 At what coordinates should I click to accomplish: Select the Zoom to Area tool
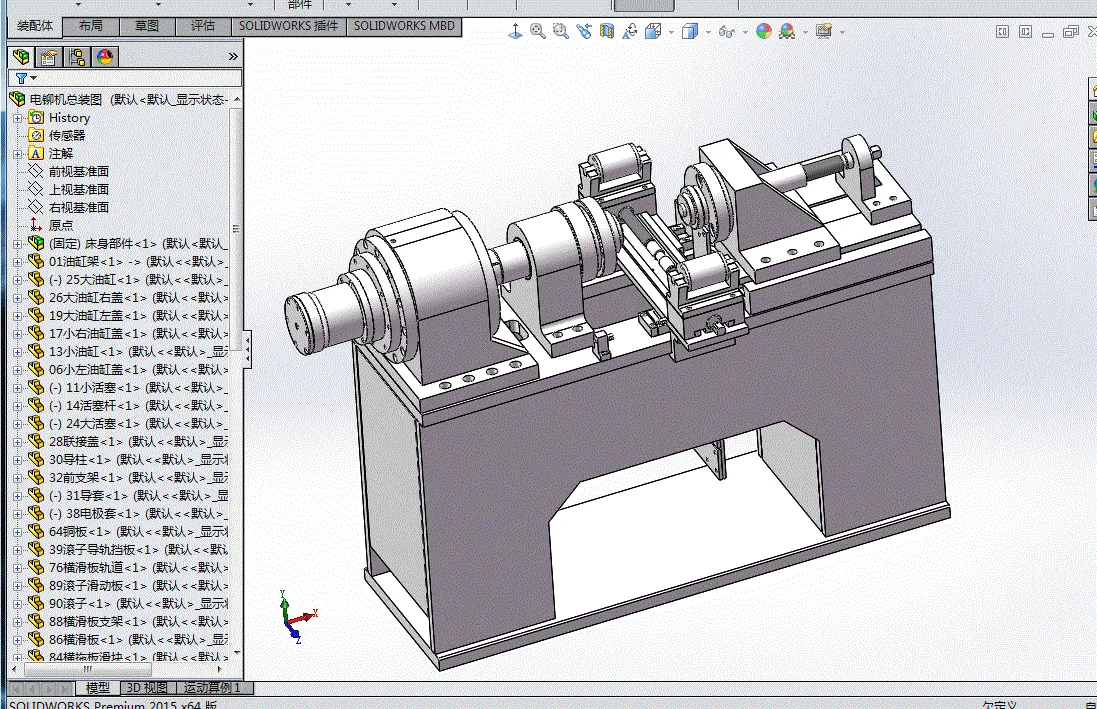[x=560, y=32]
